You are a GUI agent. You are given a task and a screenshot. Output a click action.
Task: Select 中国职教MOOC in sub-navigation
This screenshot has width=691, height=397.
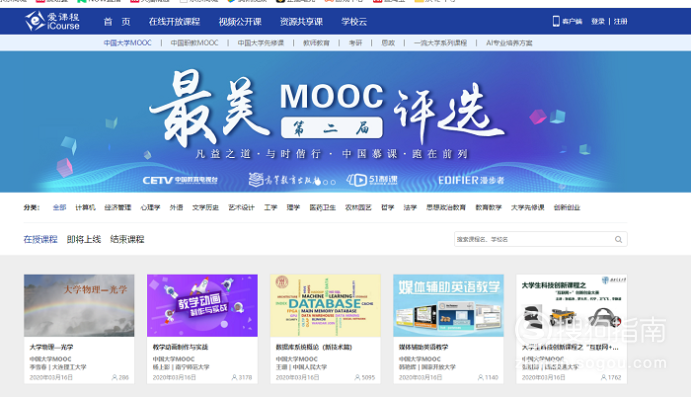click(194, 43)
